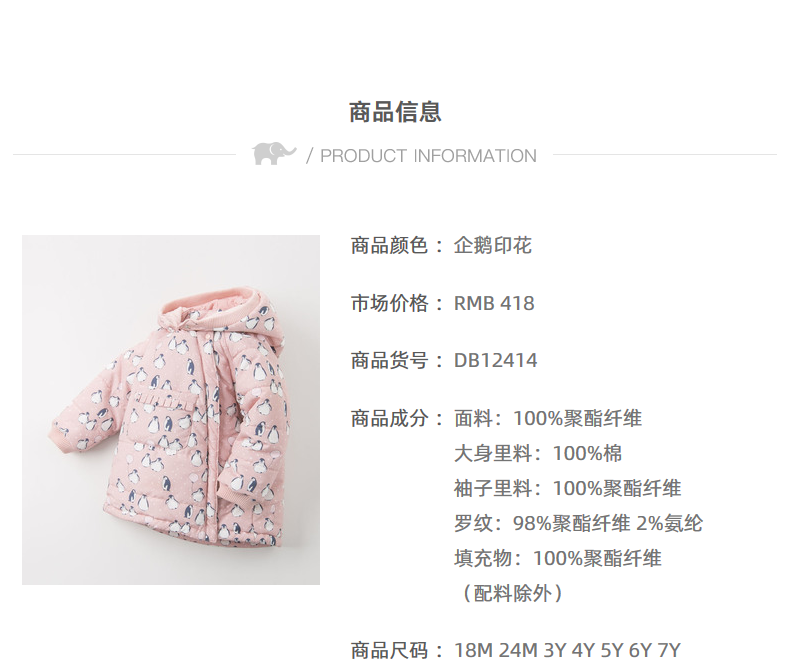Click the 商品信息 heading

[x=395, y=112]
